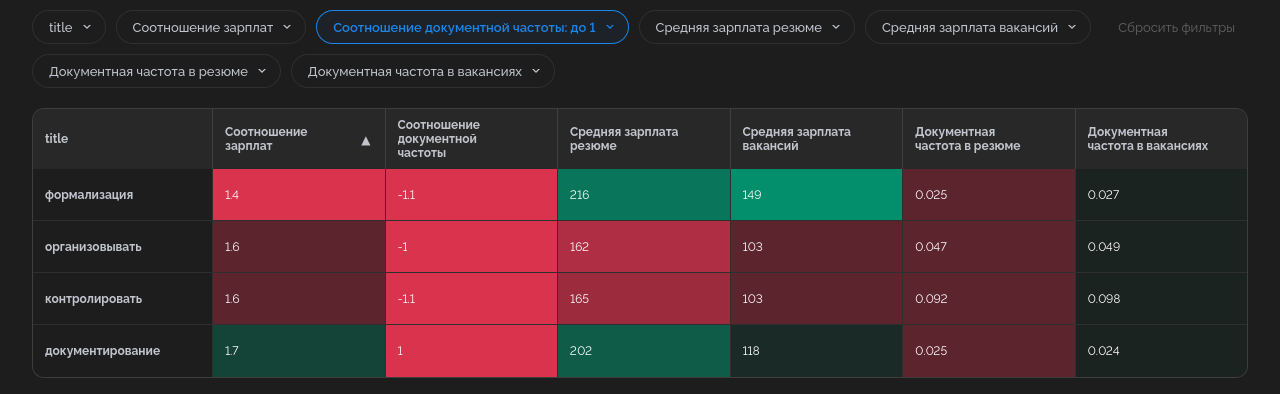Image resolution: width=1280 pixels, height=394 pixels.
Task: Click frequency ratio "-1.1" in контролировать row
Action: [472, 299]
